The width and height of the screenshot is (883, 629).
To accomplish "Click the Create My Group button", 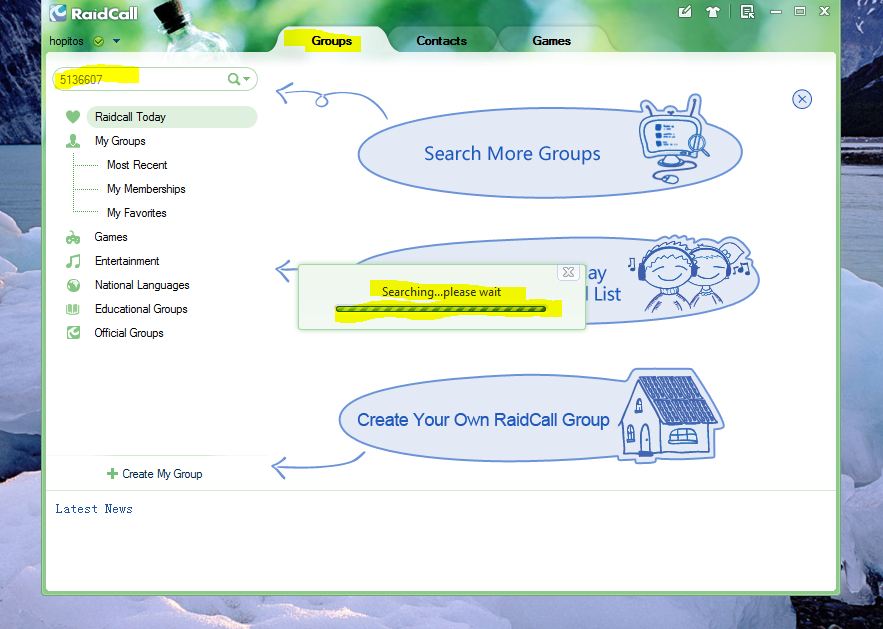I will tap(154, 474).
